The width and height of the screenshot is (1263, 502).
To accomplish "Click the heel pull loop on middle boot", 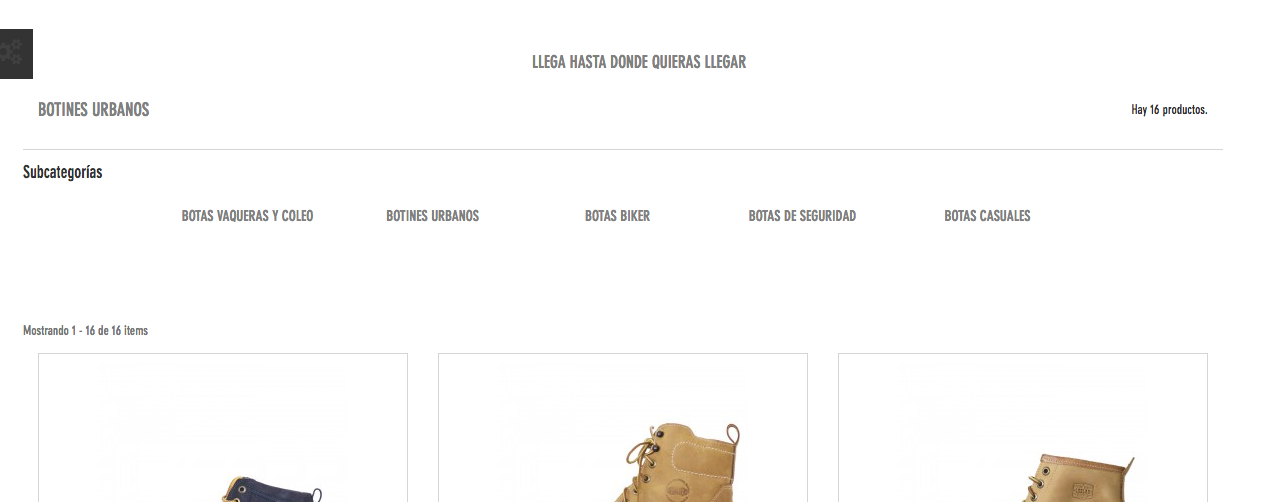I will (x=733, y=435).
